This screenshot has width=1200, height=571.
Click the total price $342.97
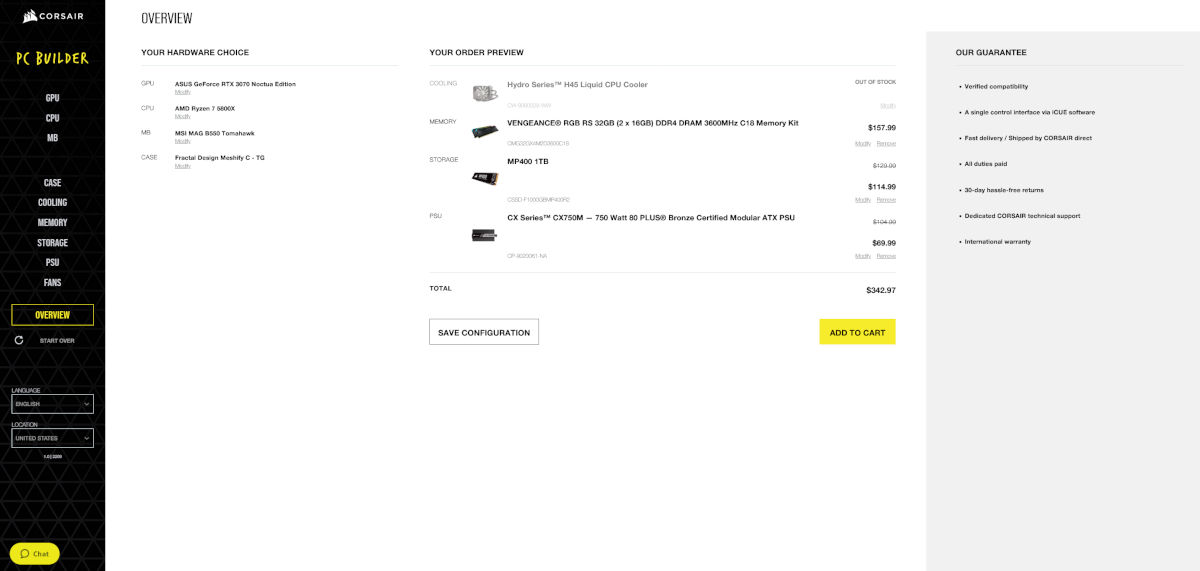[881, 290]
